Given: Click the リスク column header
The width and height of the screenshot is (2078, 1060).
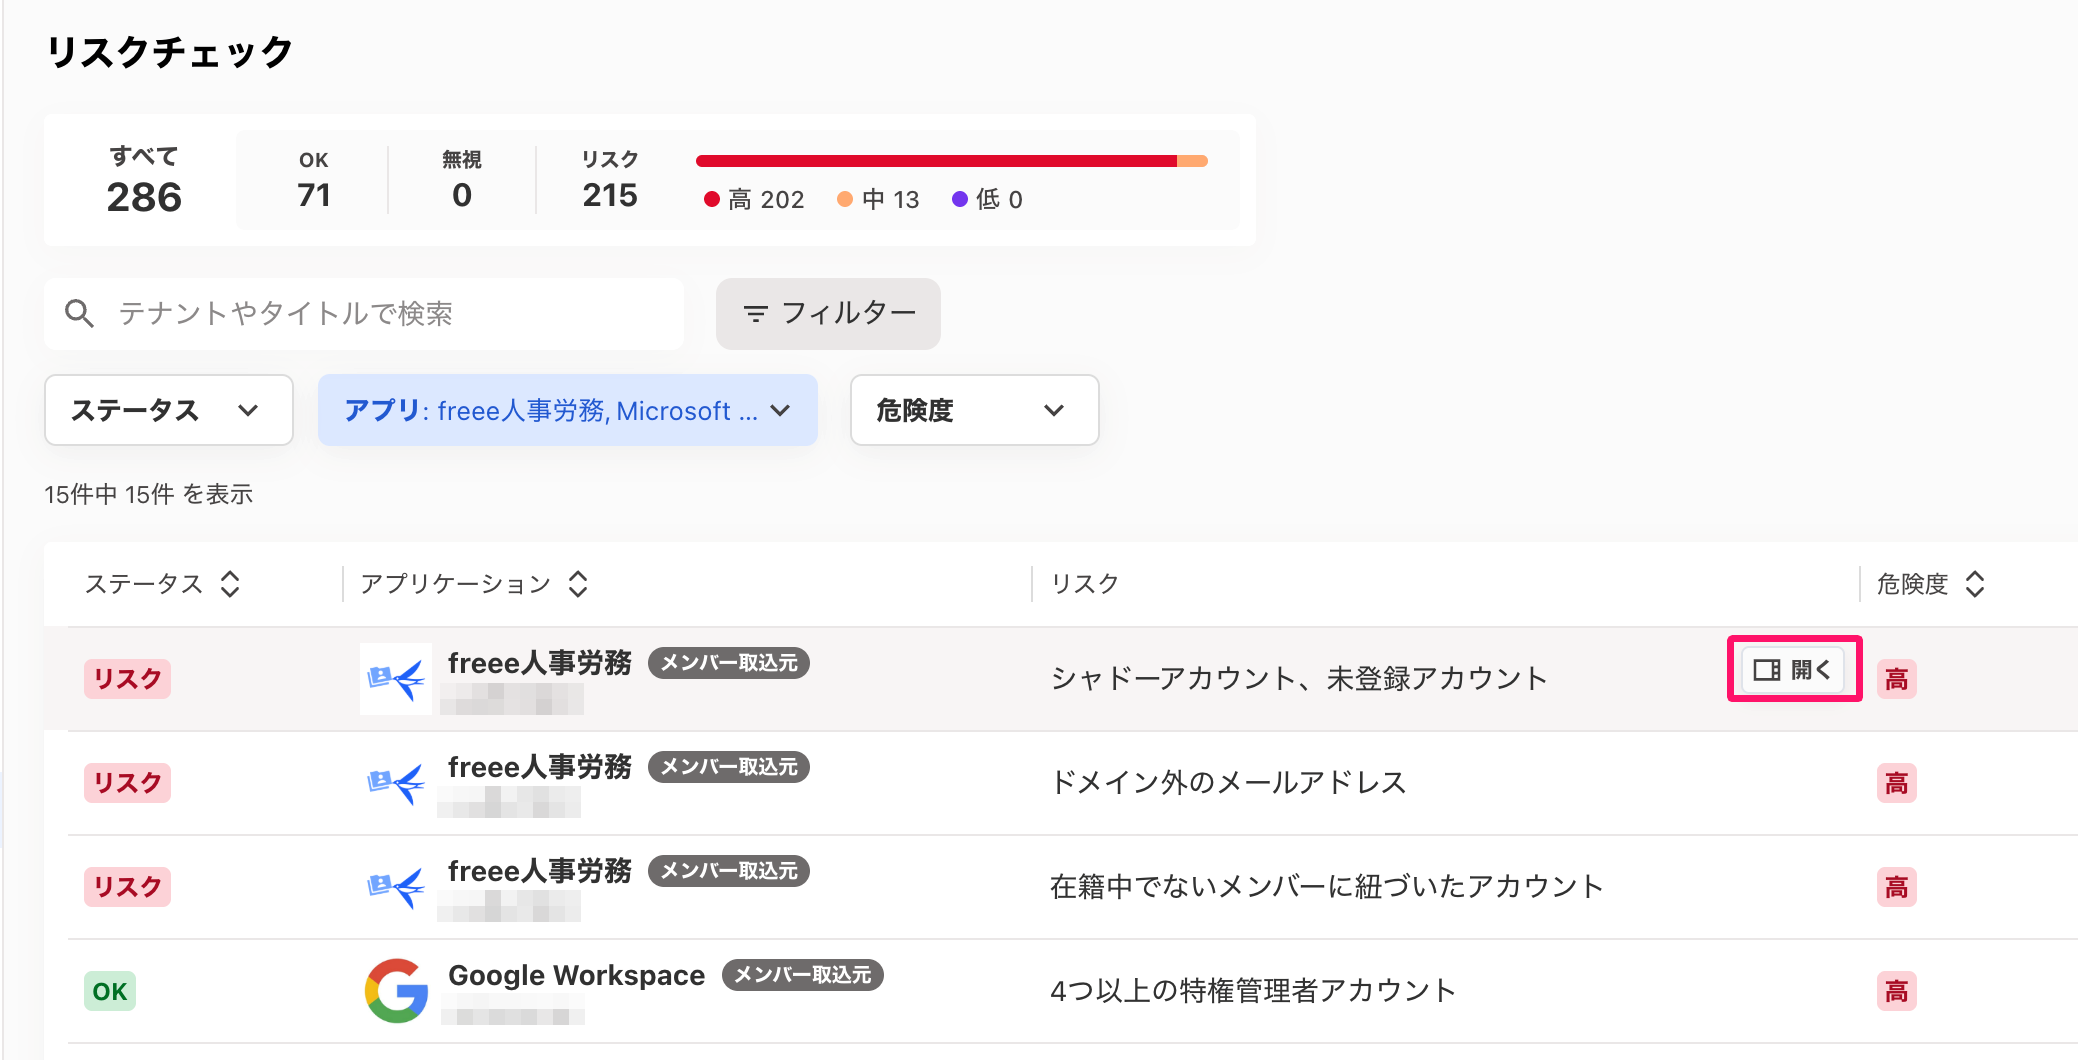Looking at the screenshot, I should point(1085,584).
